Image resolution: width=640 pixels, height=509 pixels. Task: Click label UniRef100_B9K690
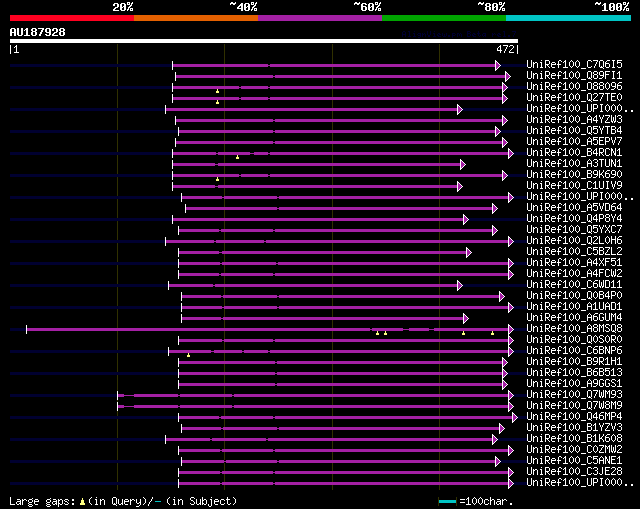pos(574,174)
